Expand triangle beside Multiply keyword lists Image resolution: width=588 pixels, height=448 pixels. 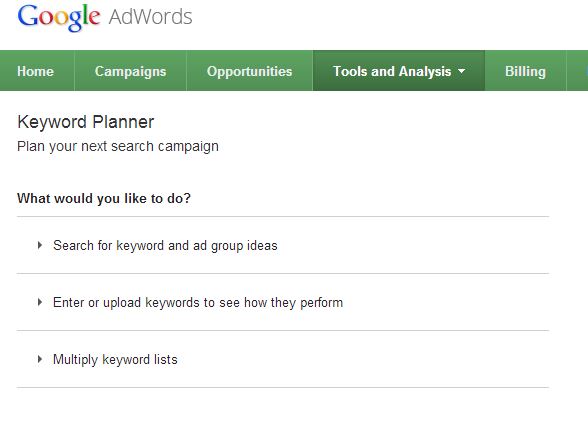pos(39,359)
